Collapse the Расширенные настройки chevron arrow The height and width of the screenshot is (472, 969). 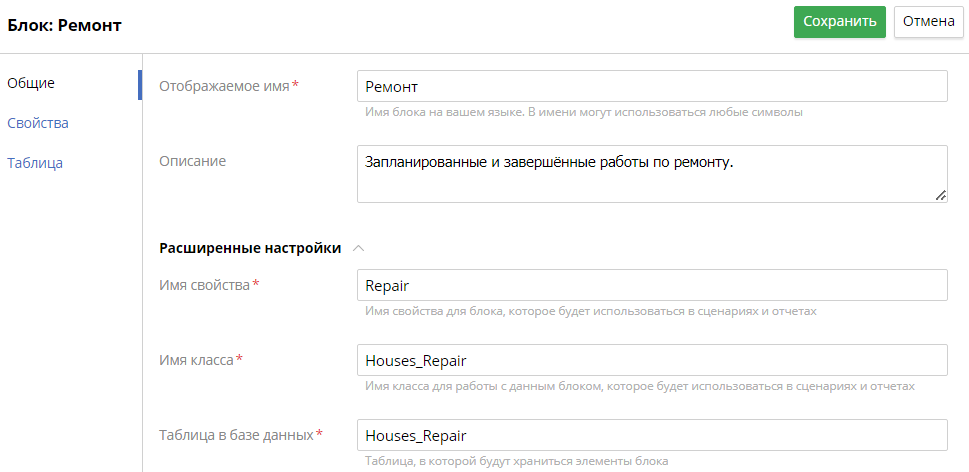(359, 248)
